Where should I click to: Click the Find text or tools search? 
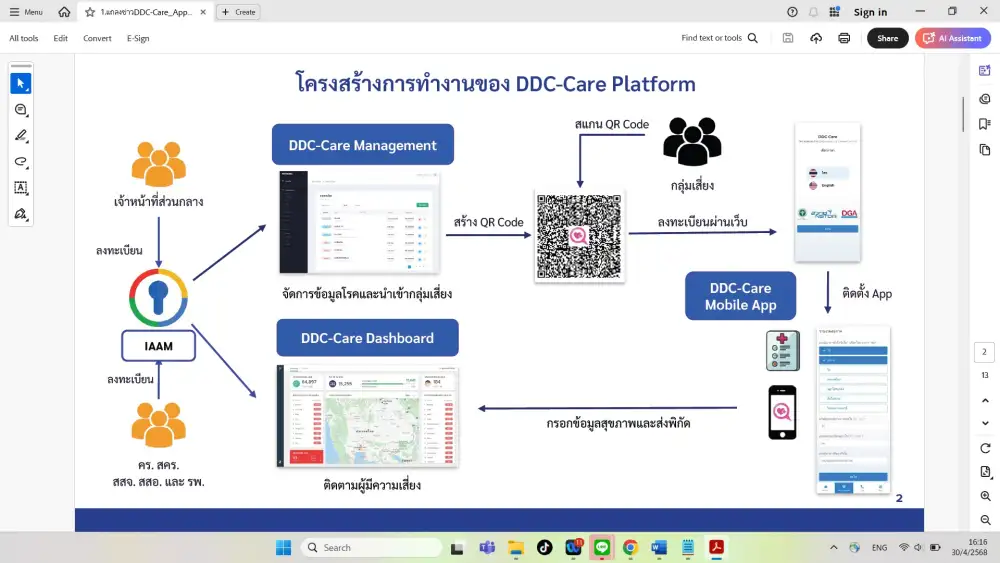719,38
